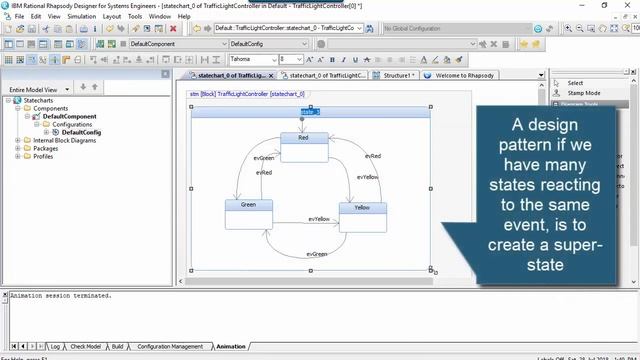Viewport: 640px width, 360px height.
Task: Close the browser panel
Action: coord(165,74)
